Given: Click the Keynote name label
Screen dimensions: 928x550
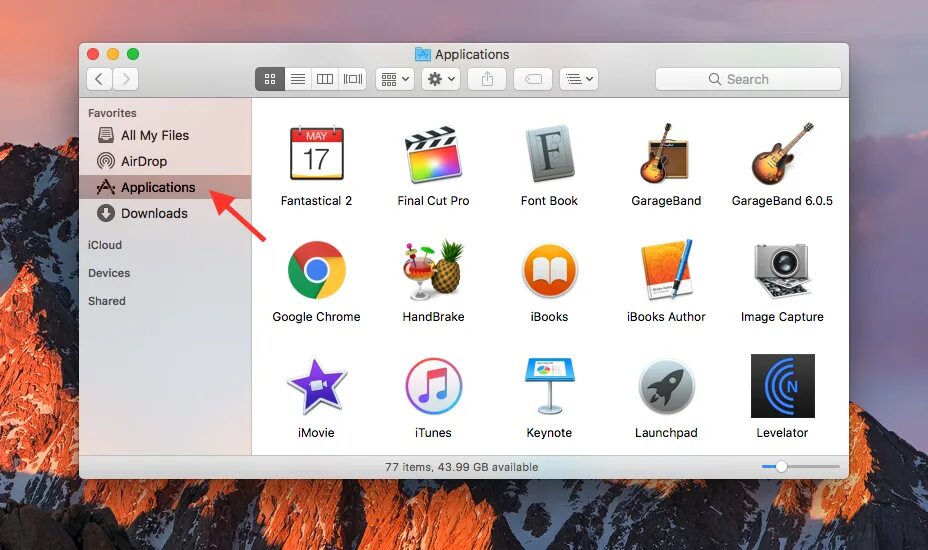Looking at the screenshot, I should click(549, 433).
